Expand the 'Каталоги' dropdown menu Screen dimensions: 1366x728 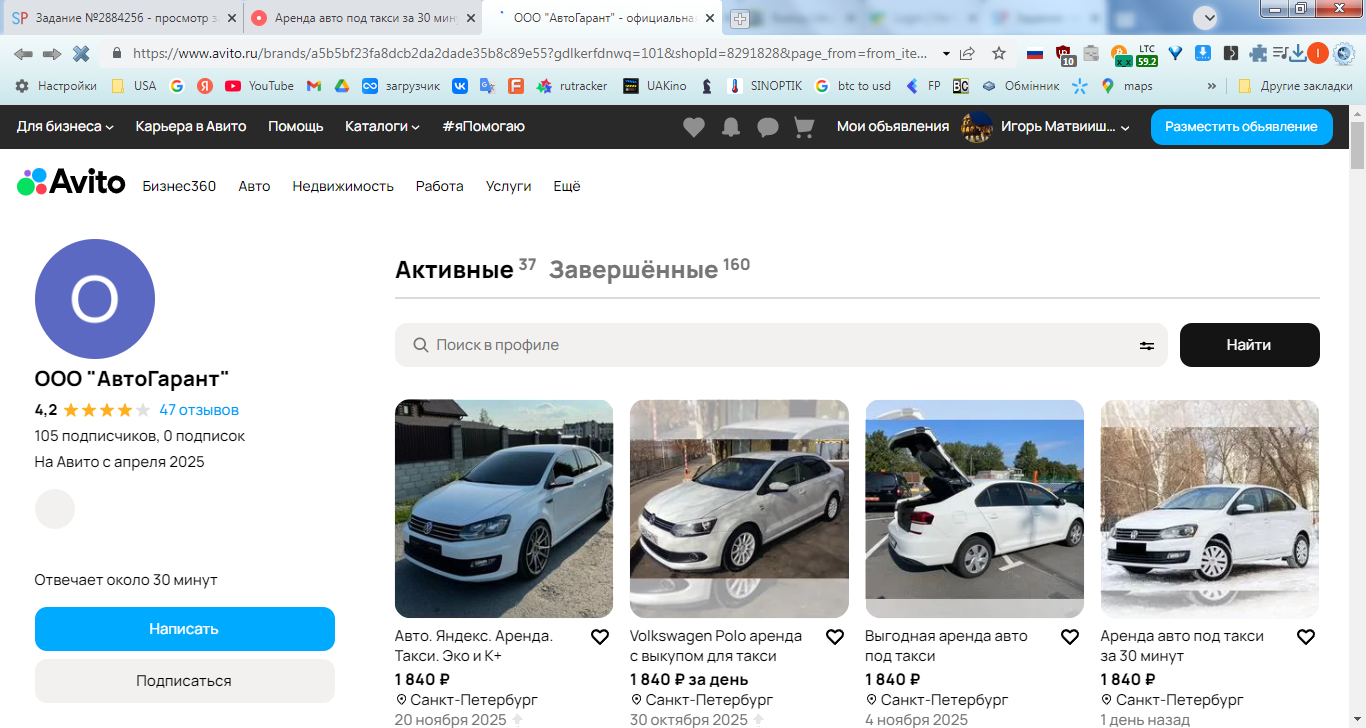382,127
